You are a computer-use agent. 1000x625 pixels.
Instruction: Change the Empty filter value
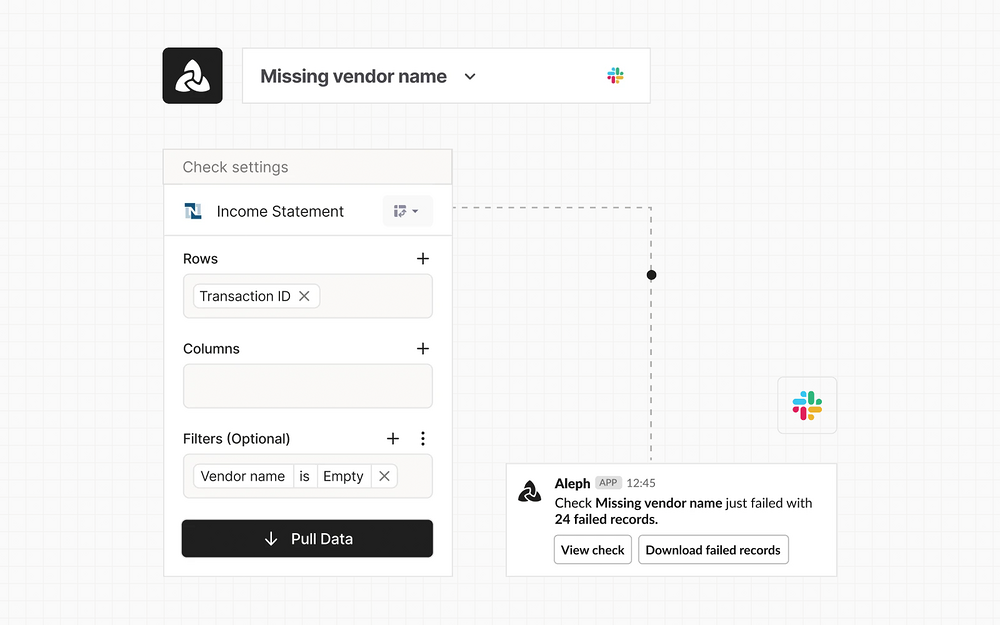(343, 476)
